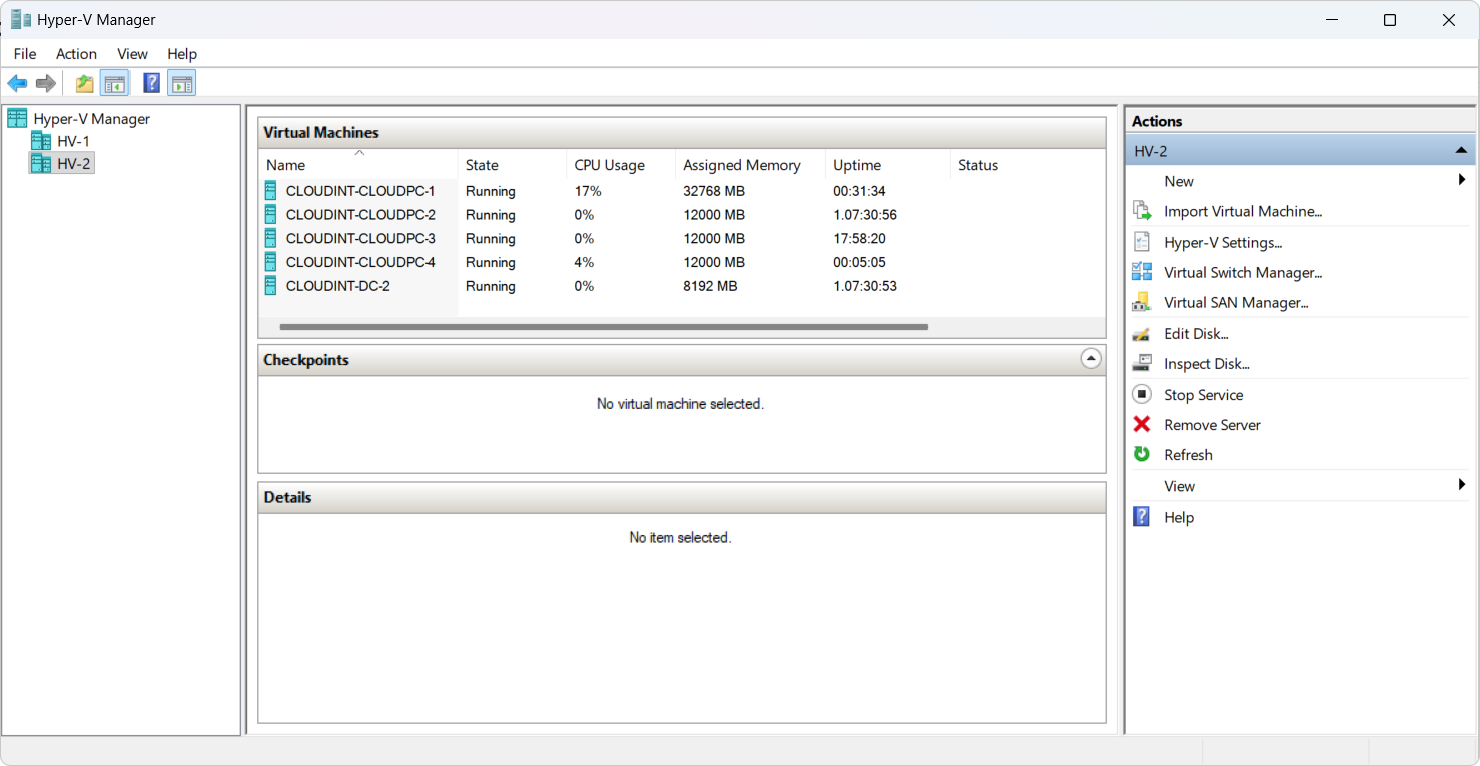Click the Forward arrow toolbar icon
Image resolution: width=1480 pixels, height=766 pixels.
(45, 83)
